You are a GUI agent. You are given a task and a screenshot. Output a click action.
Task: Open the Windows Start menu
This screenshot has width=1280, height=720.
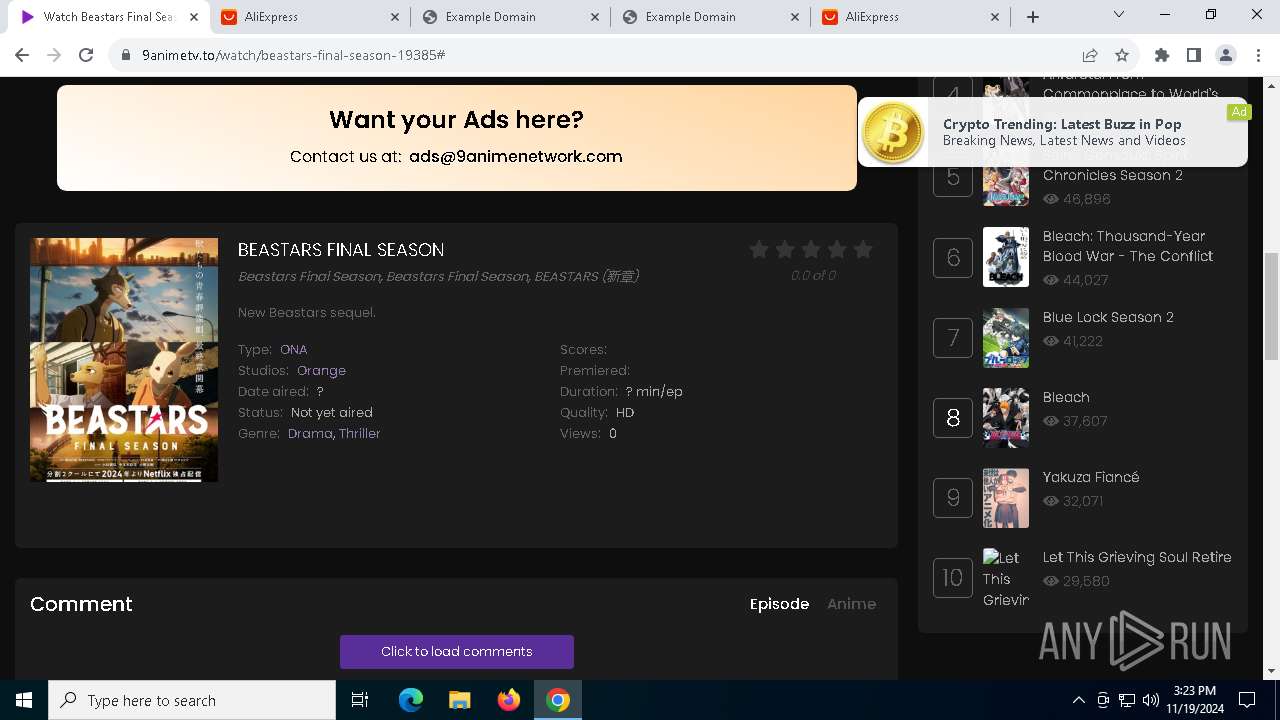click(24, 700)
